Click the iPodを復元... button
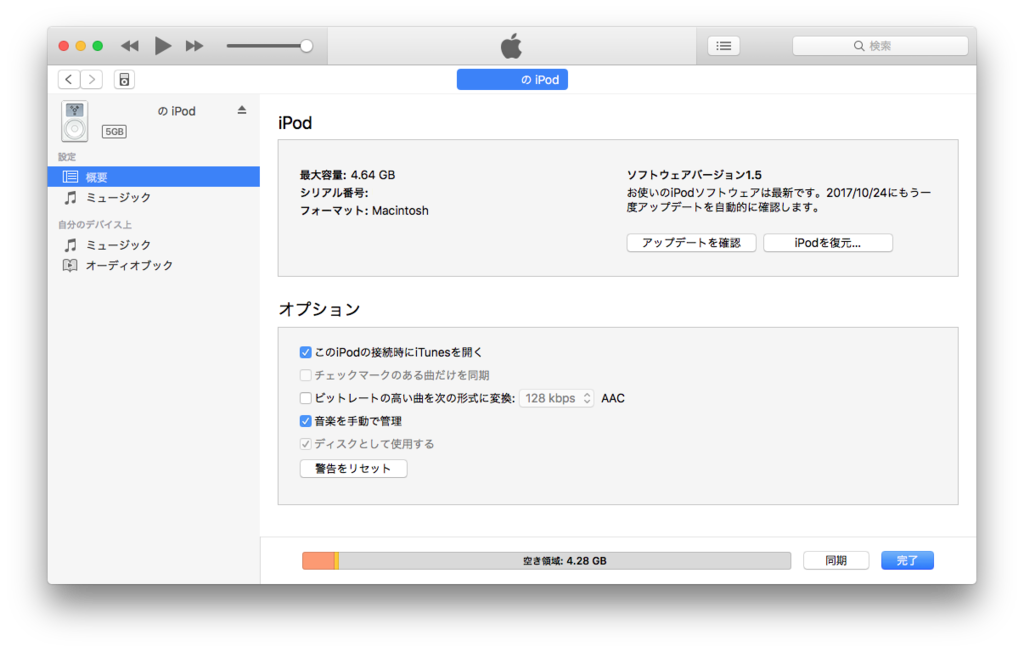1024x652 pixels. 827,243
